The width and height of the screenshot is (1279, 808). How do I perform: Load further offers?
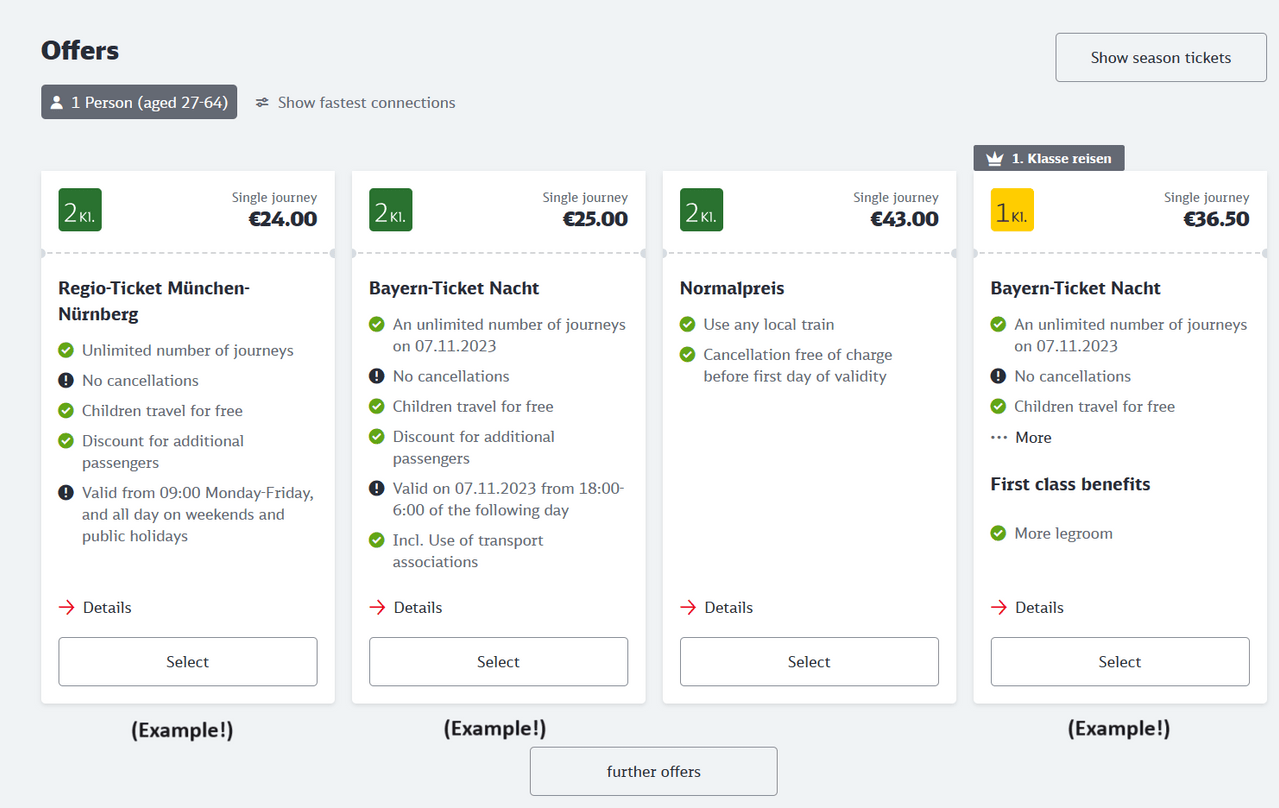tap(654, 771)
